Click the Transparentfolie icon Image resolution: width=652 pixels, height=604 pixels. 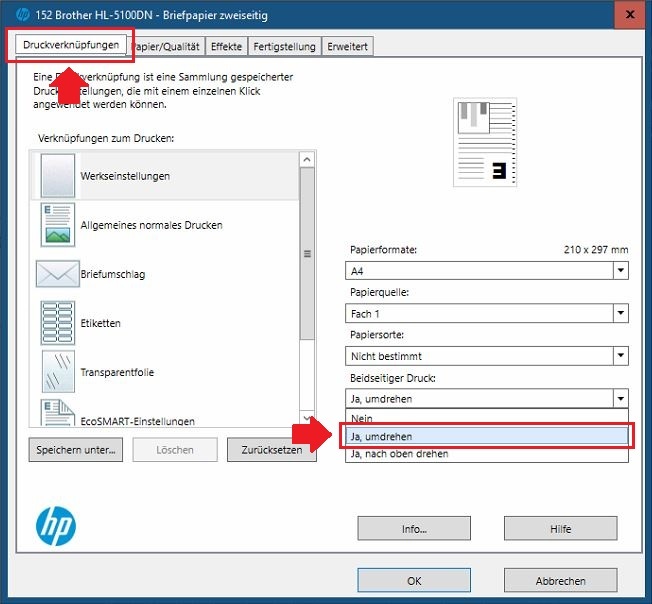(x=58, y=371)
